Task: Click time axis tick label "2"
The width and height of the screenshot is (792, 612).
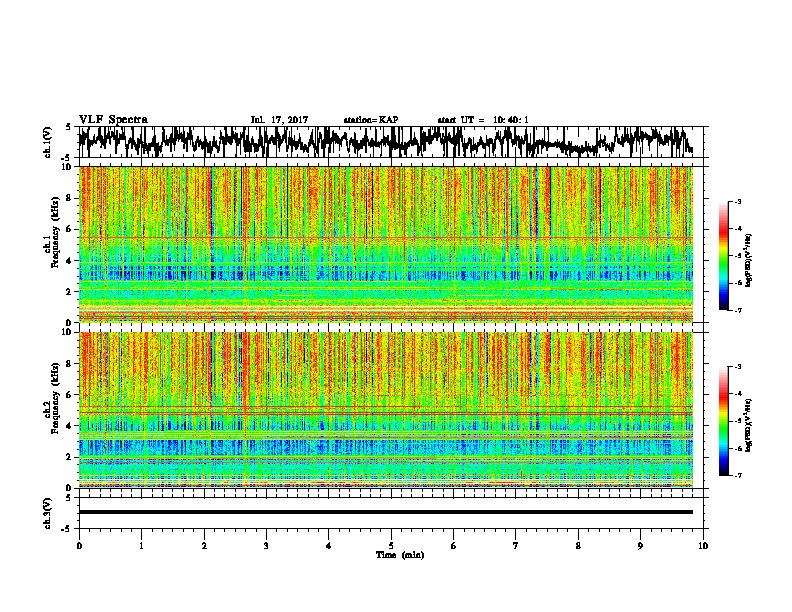Action: [204, 546]
